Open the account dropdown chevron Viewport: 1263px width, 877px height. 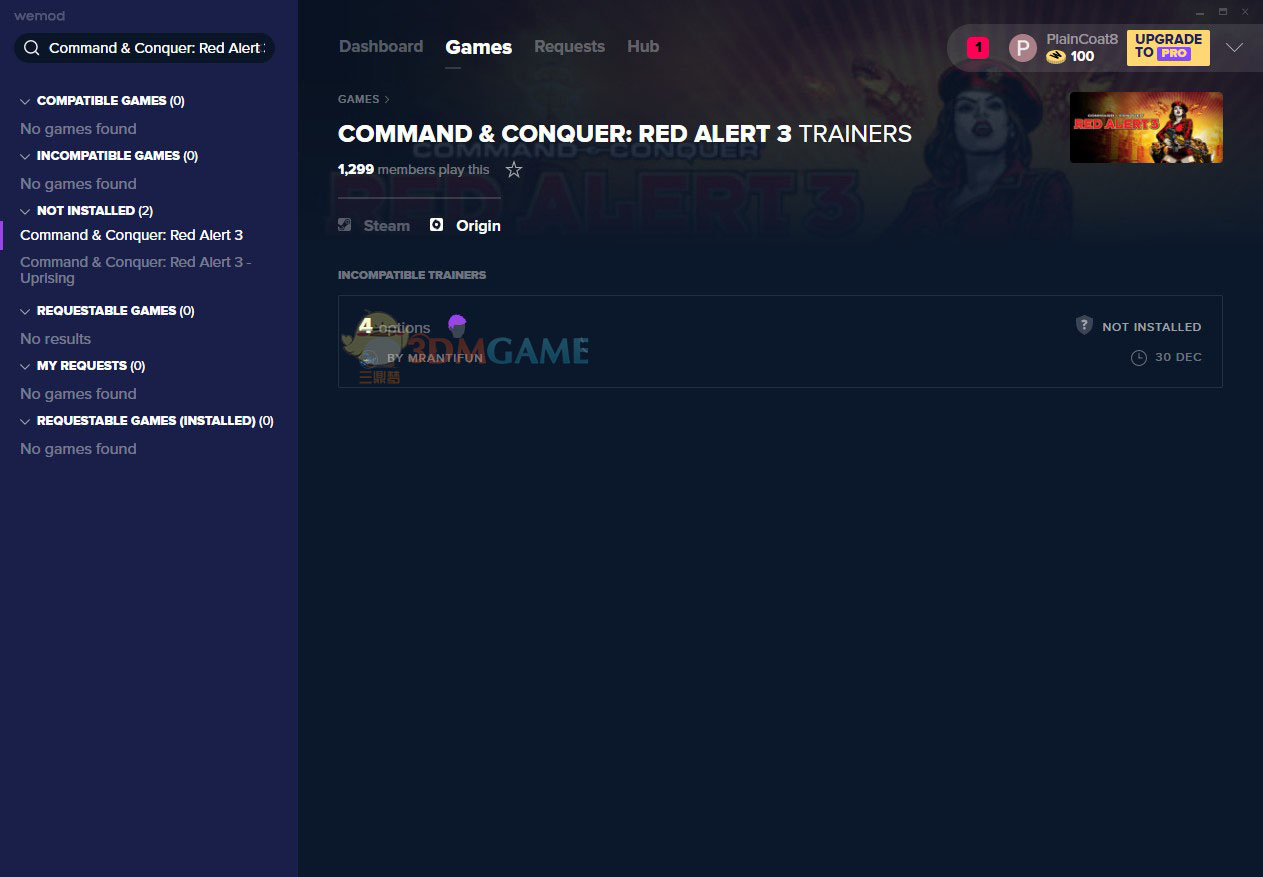point(1234,48)
